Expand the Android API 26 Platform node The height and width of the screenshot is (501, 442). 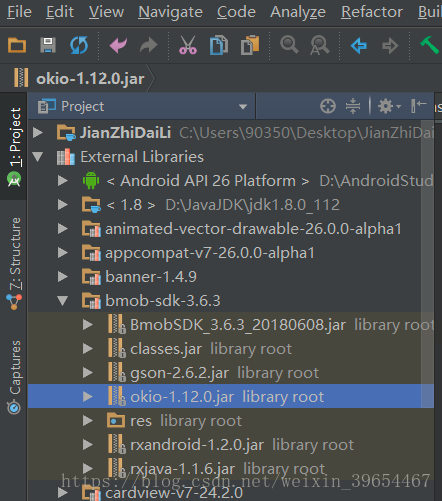[x=63, y=180]
